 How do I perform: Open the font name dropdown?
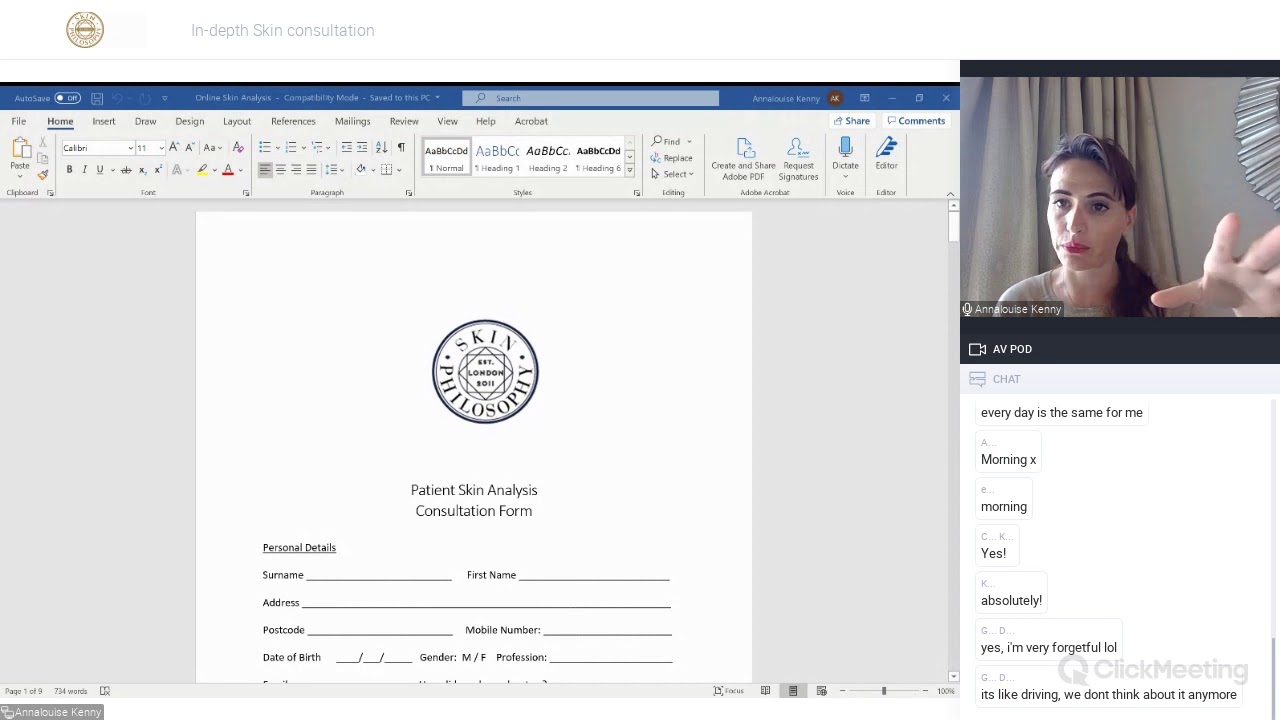[x=130, y=148]
